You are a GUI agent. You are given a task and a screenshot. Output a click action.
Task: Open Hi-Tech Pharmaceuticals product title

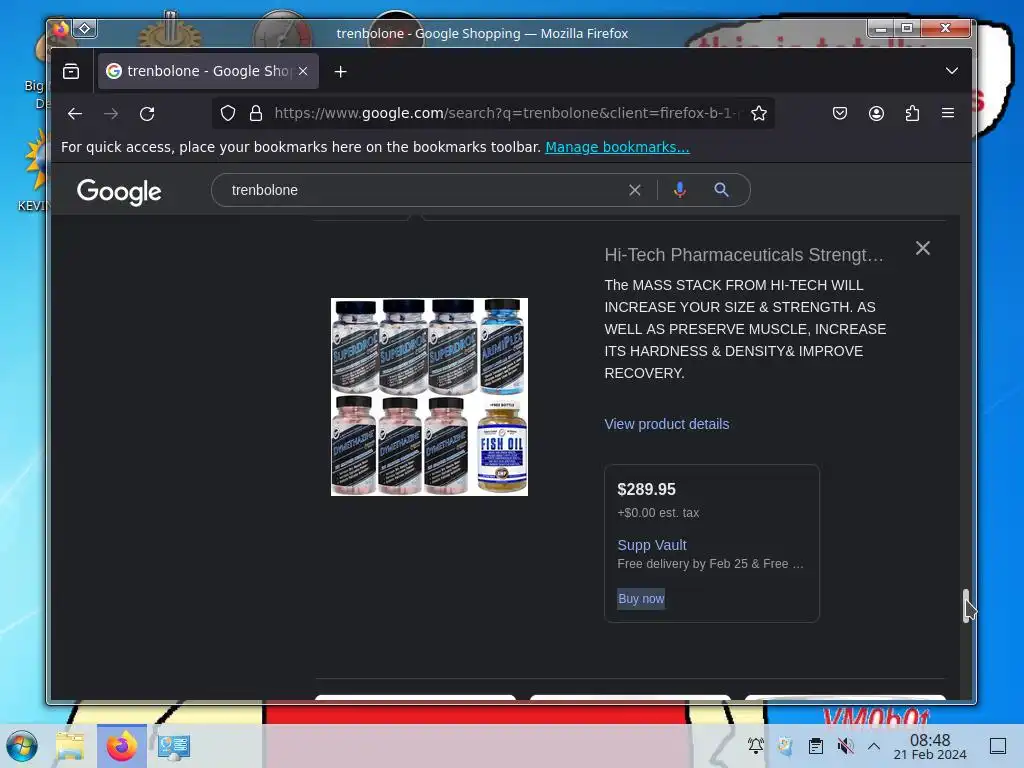point(743,255)
